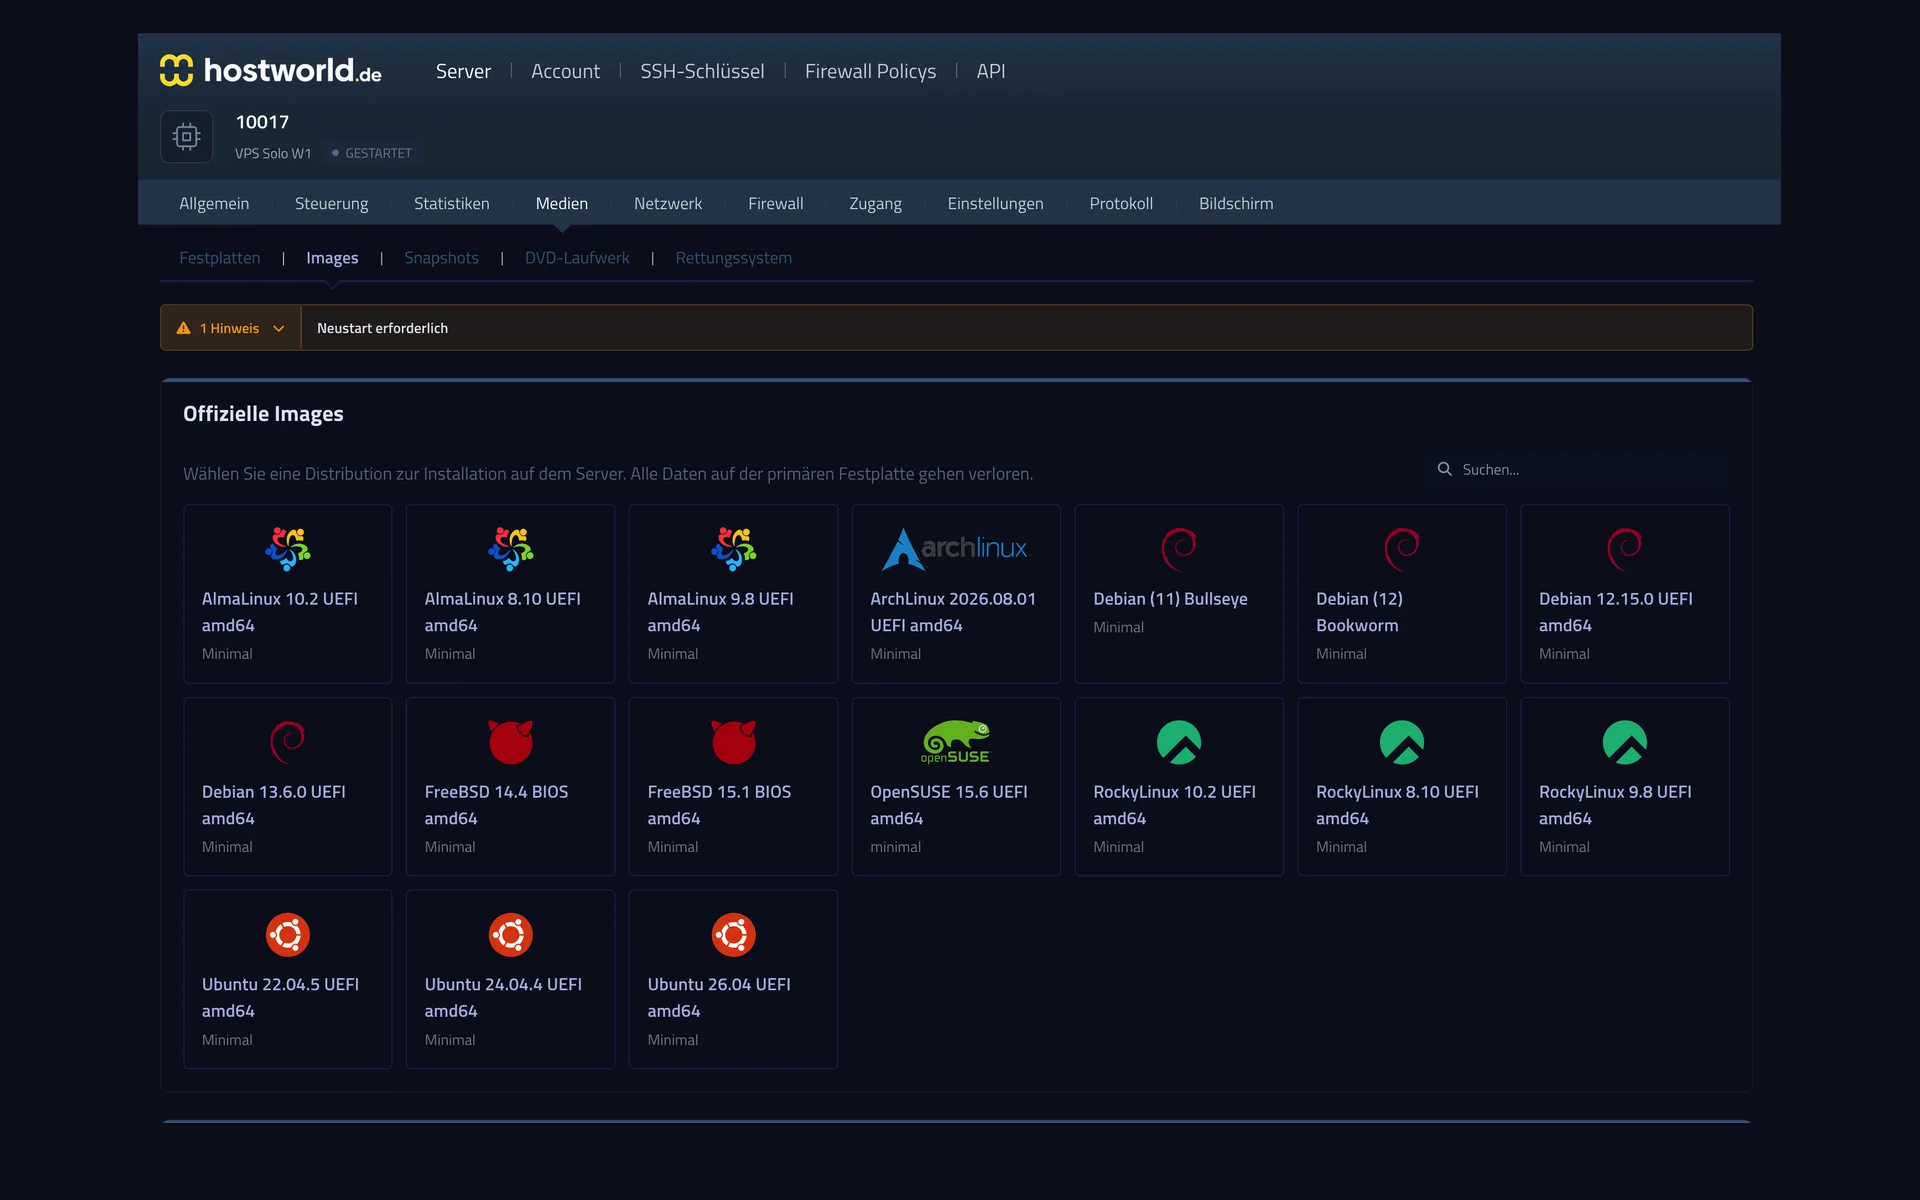Click the Ubuntu 26.04 UEFI logo
1920x1200 pixels.
pos(733,935)
